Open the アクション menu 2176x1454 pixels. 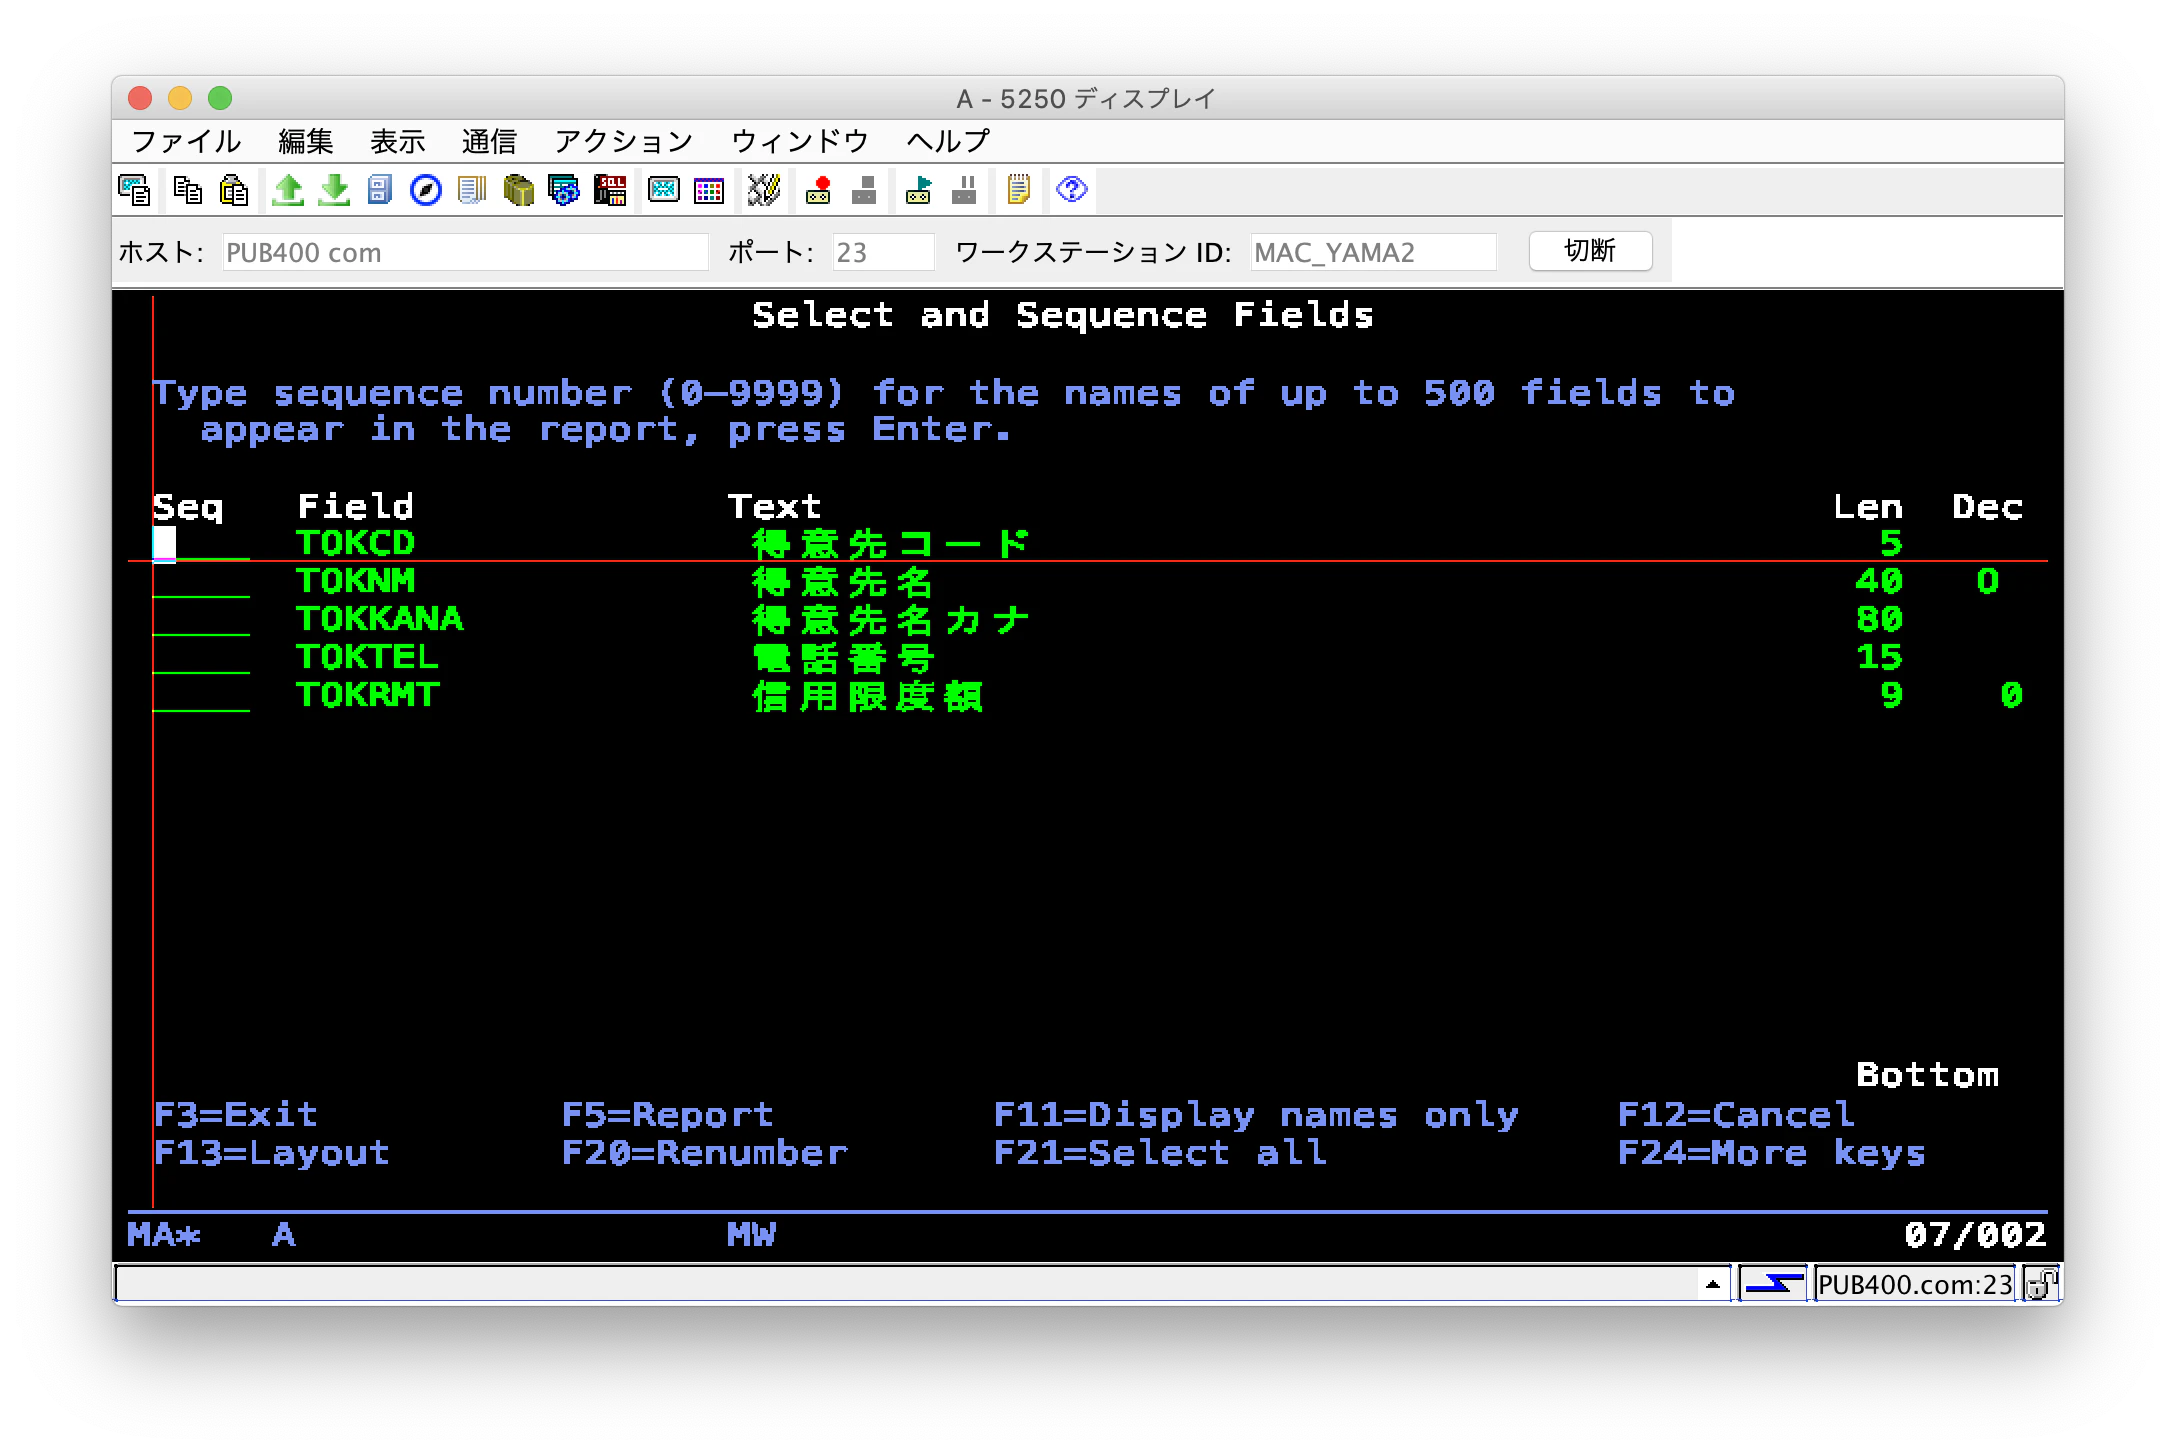(x=623, y=142)
